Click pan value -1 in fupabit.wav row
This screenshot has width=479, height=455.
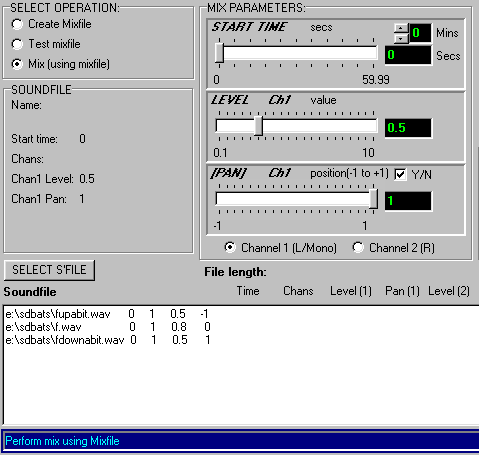[x=204, y=314]
